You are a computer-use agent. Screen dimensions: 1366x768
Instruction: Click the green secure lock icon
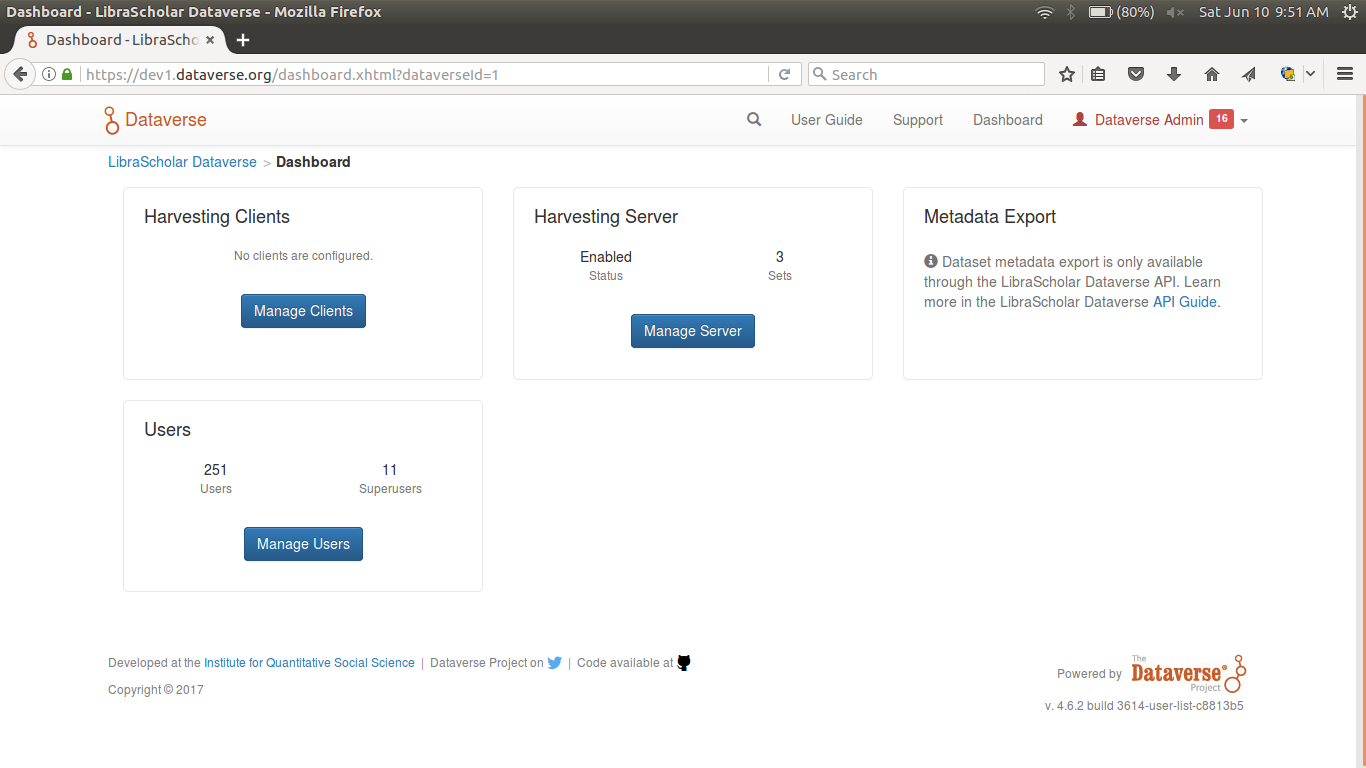tap(67, 74)
